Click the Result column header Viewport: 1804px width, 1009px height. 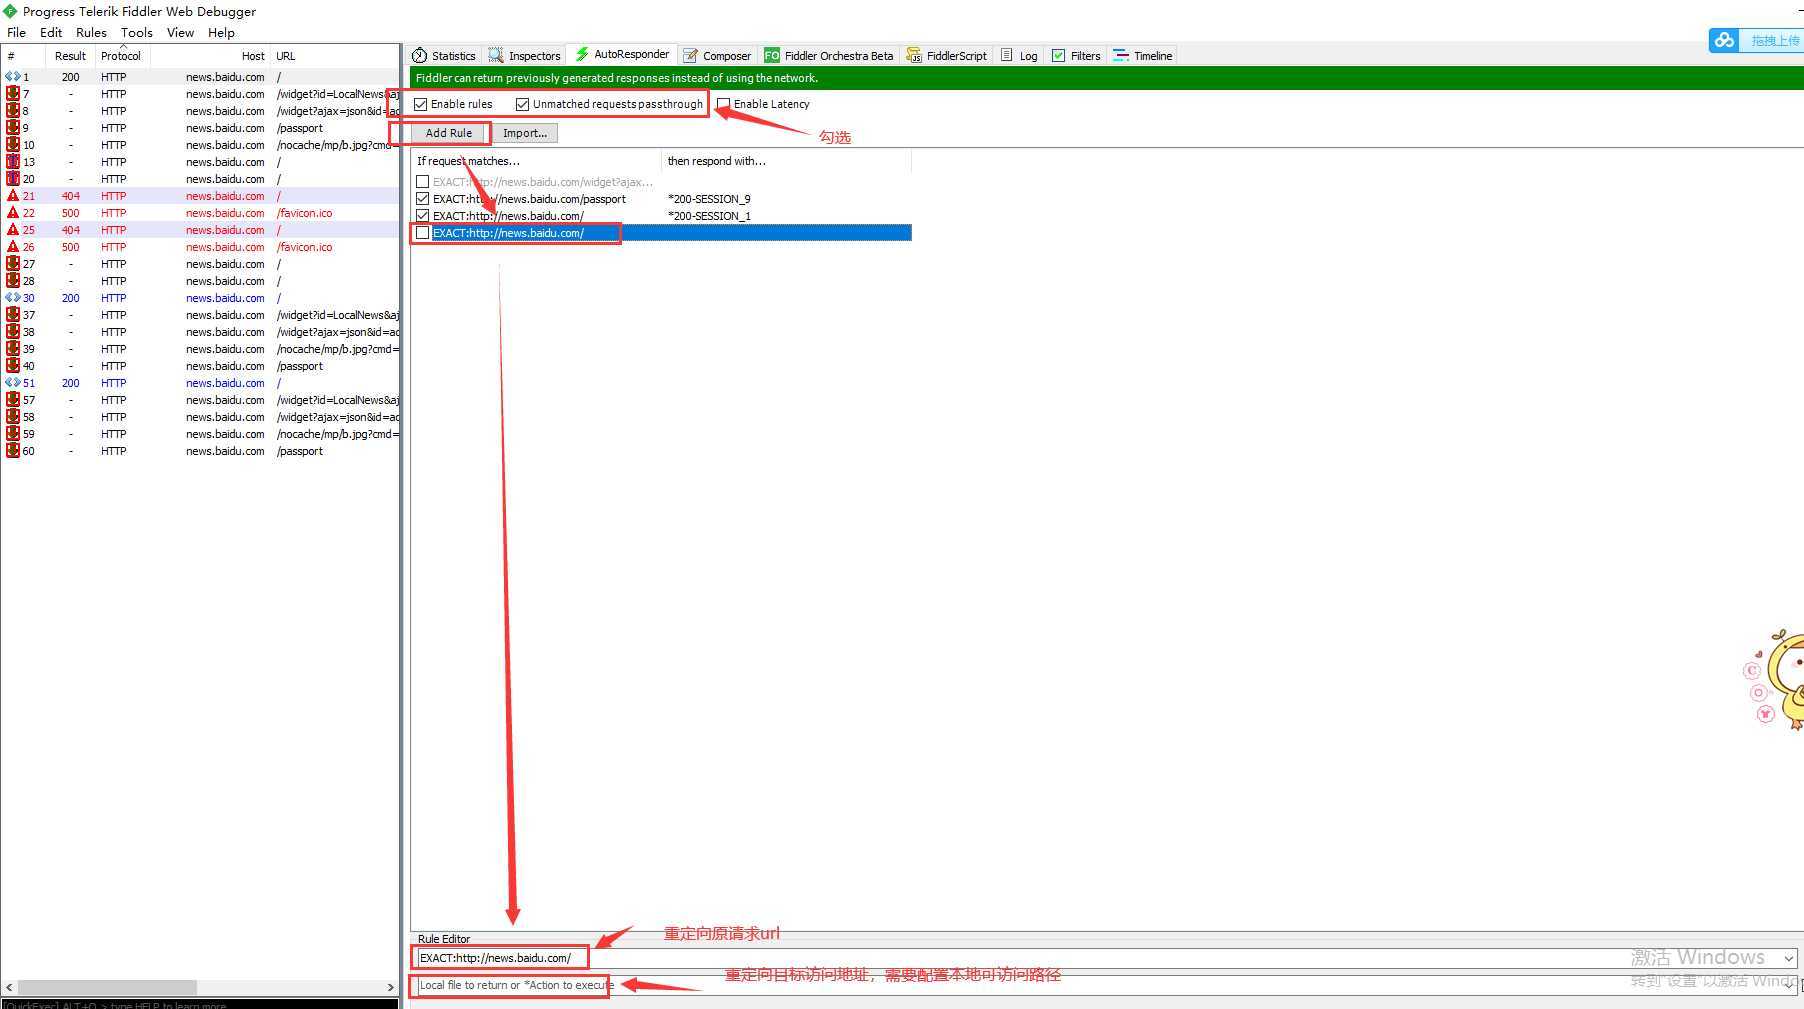pos(70,56)
